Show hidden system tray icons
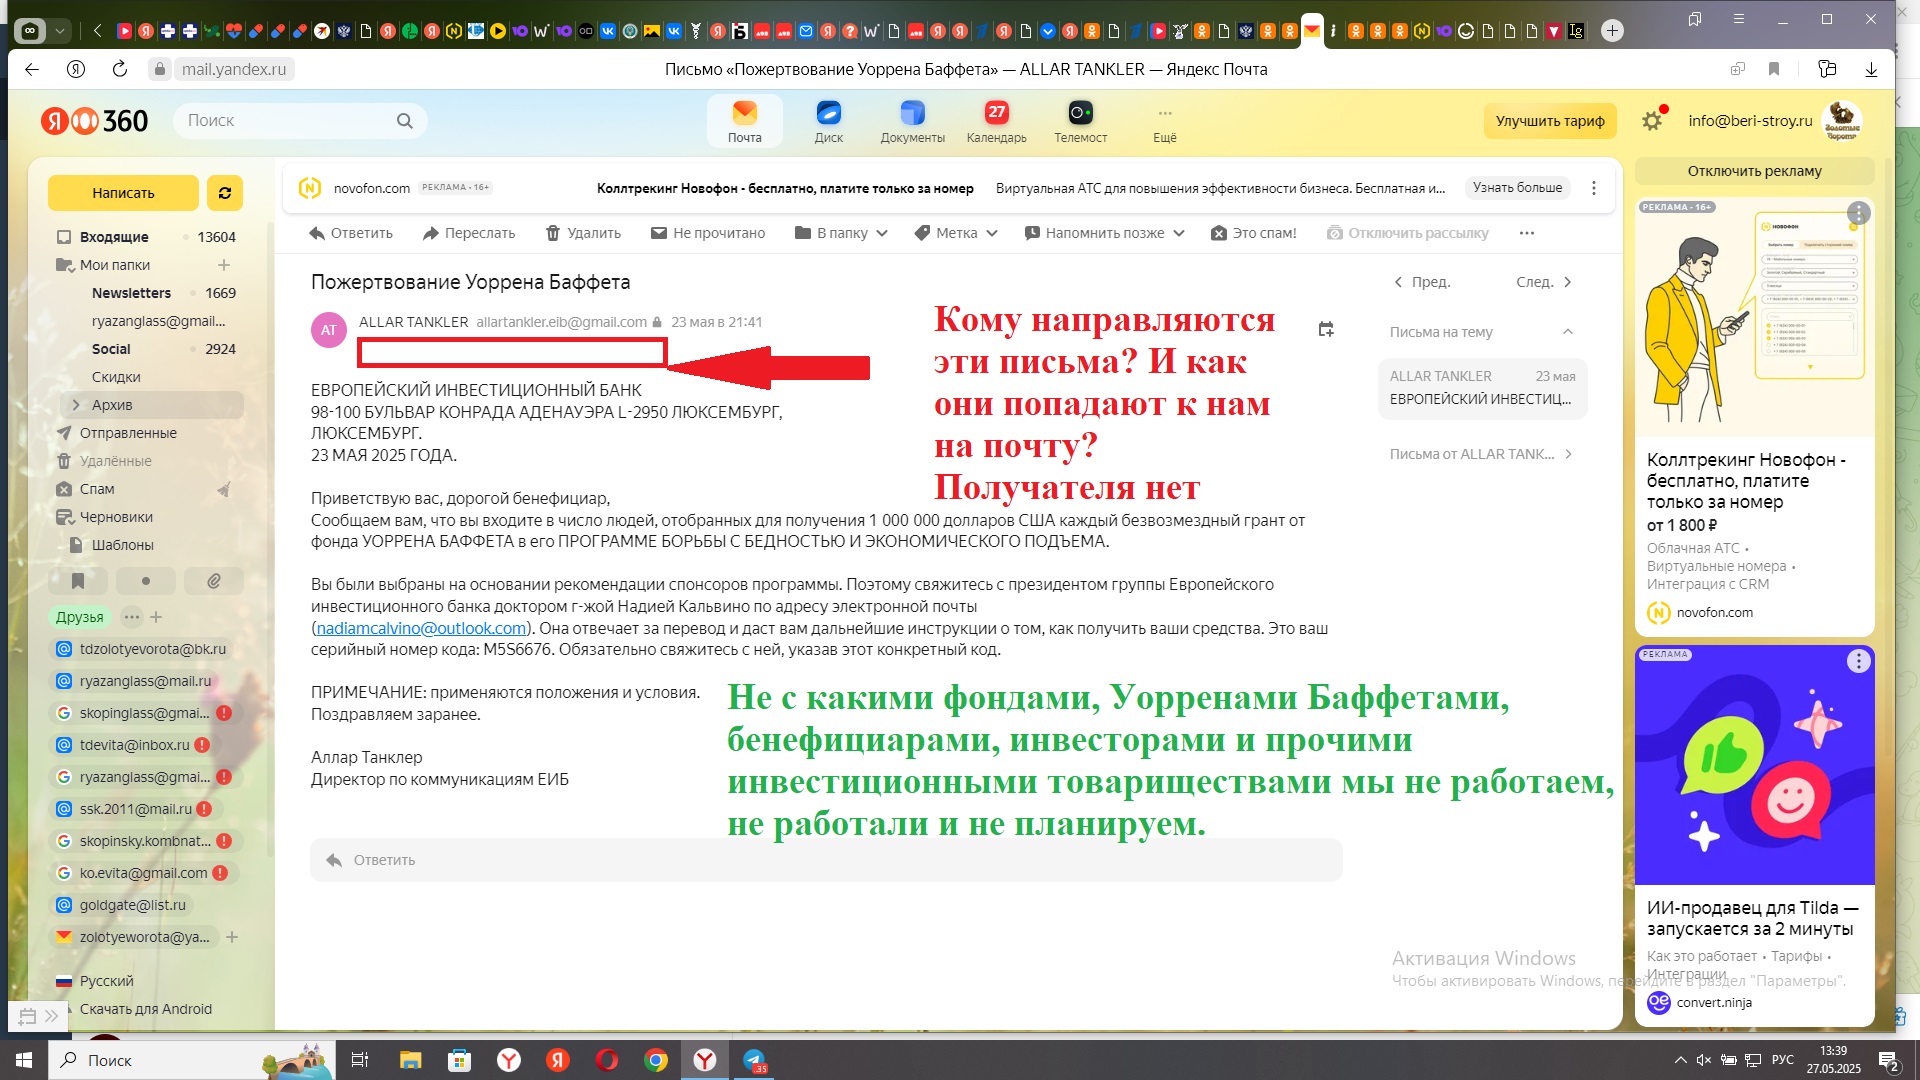This screenshot has width=1920, height=1080. (1680, 1060)
